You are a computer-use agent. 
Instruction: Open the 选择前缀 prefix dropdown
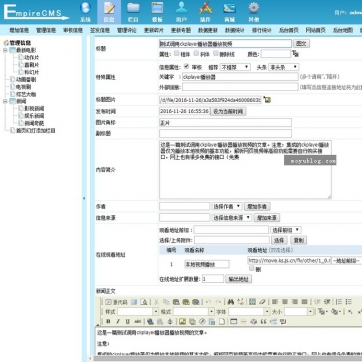click(286, 230)
